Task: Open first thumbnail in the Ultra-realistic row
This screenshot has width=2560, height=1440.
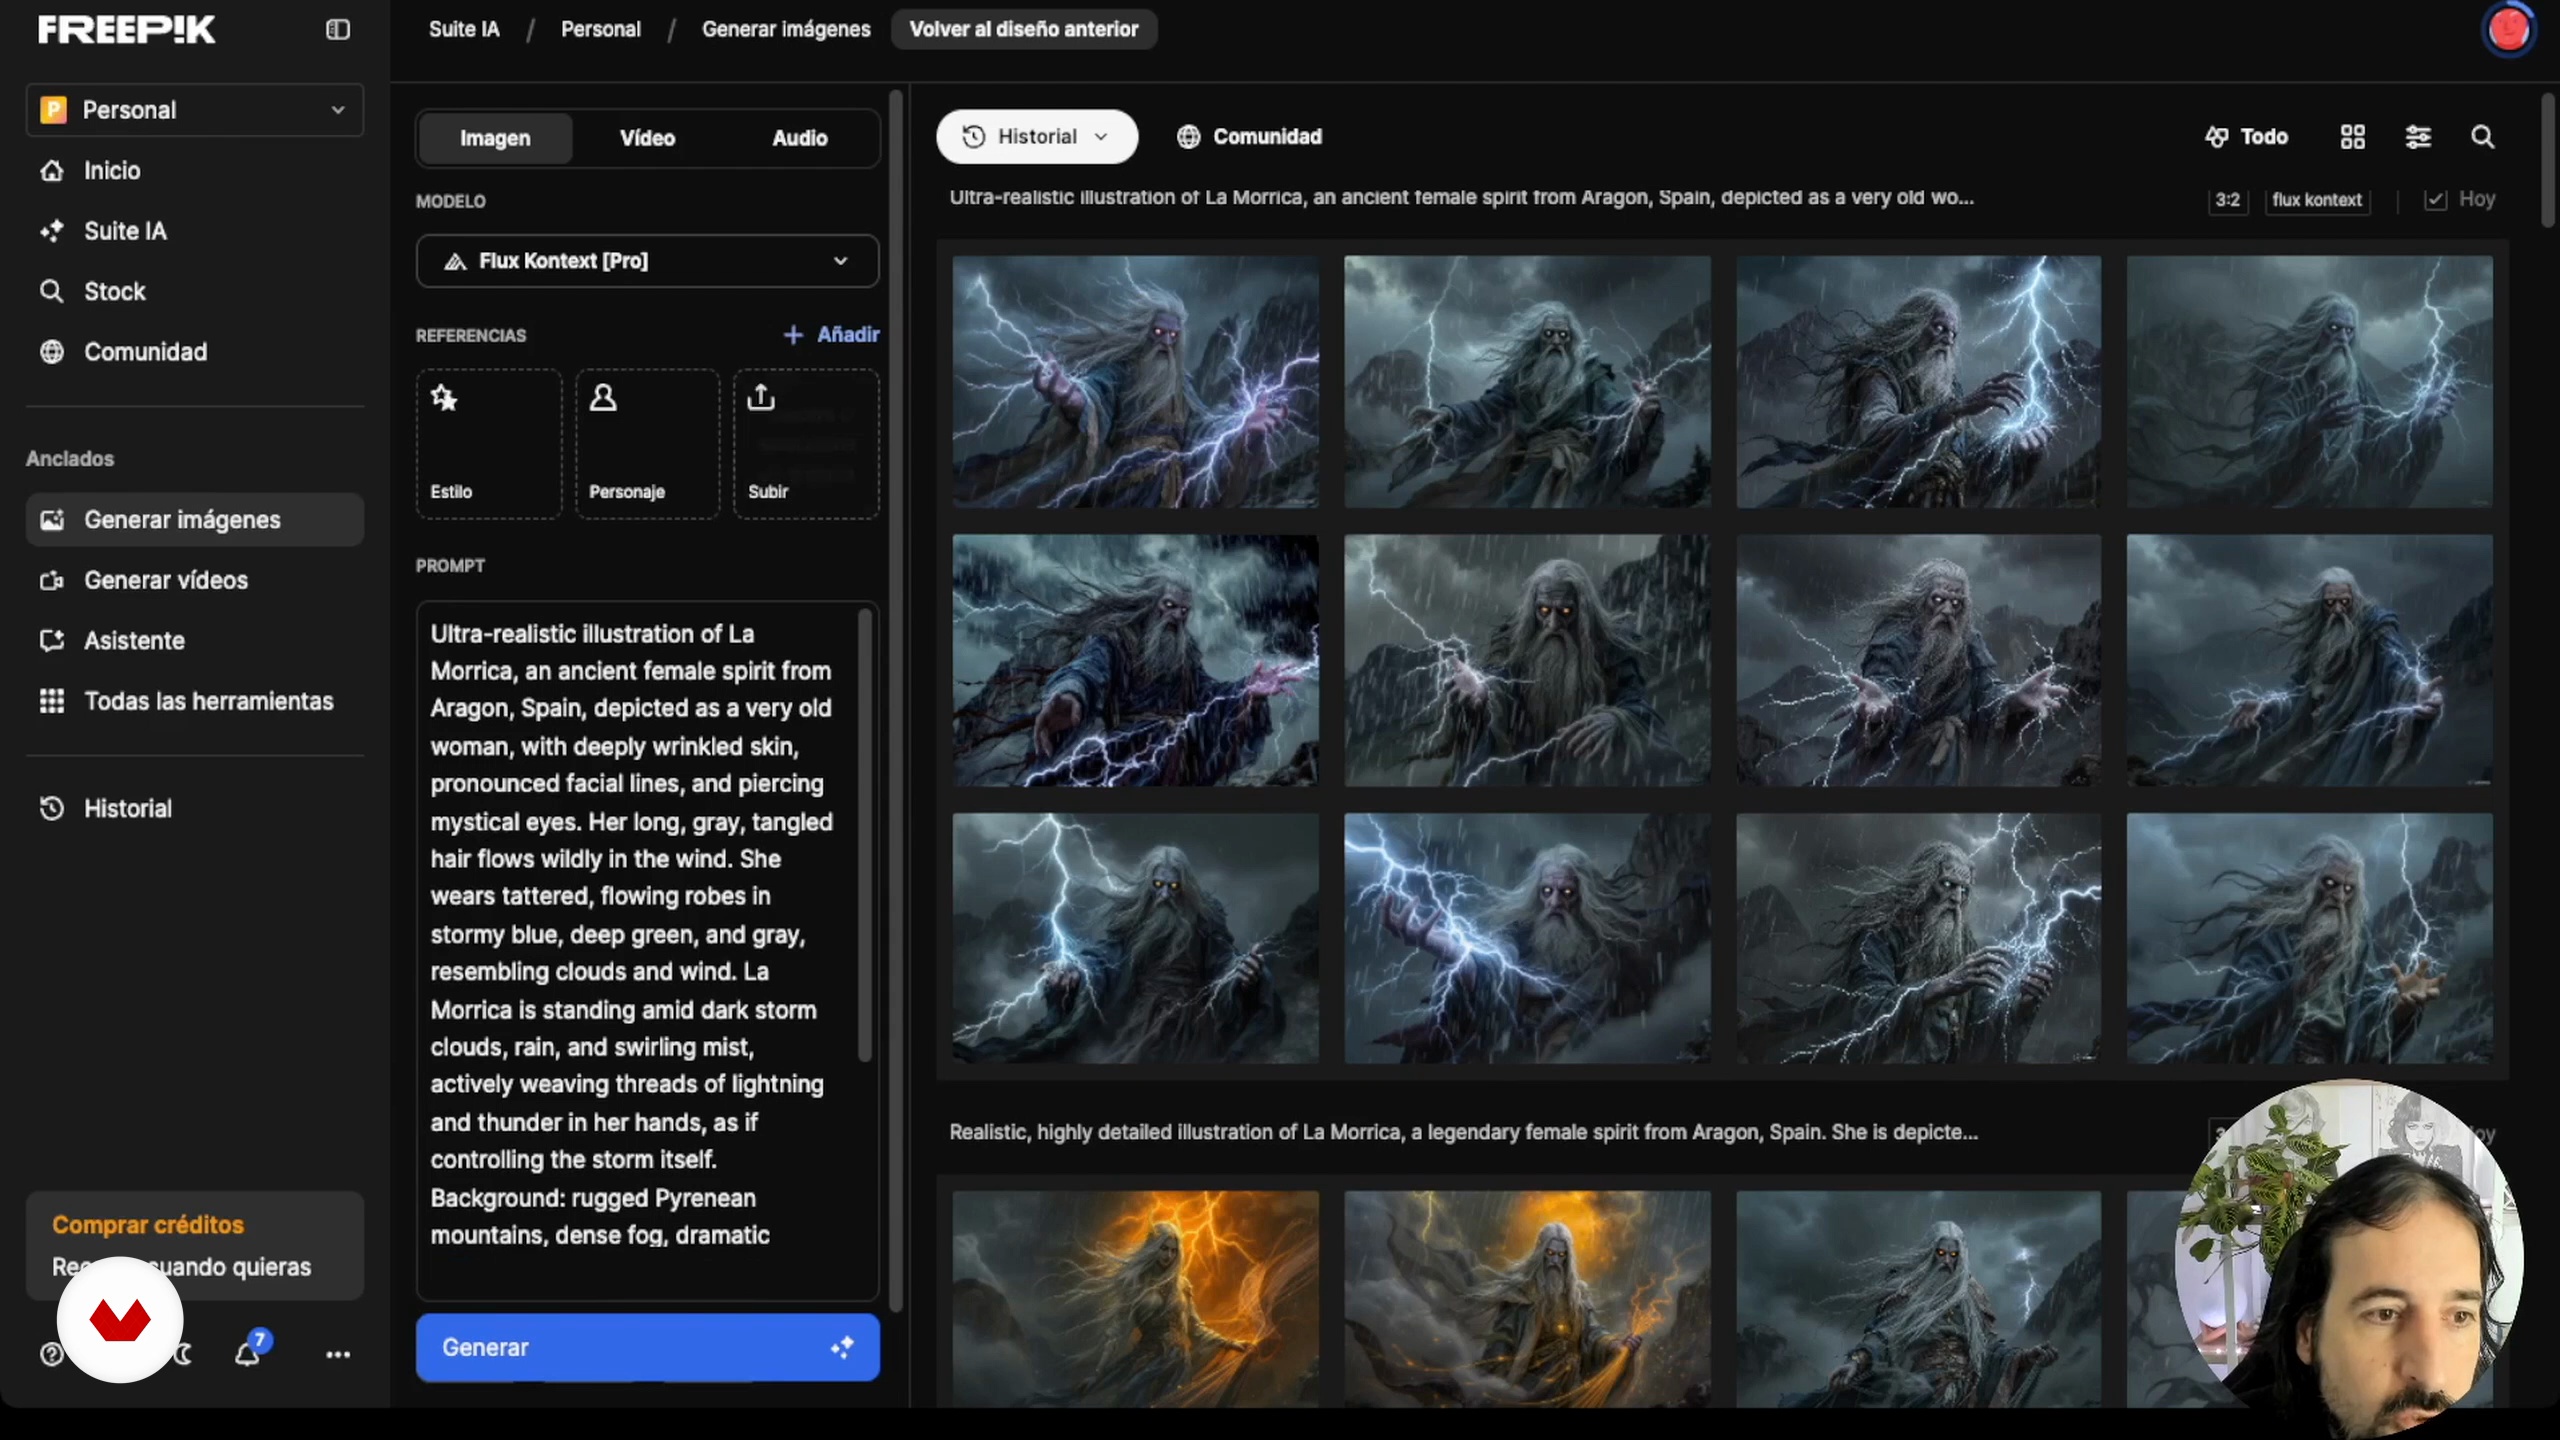Action: pyautogui.click(x=1135, y=382)
